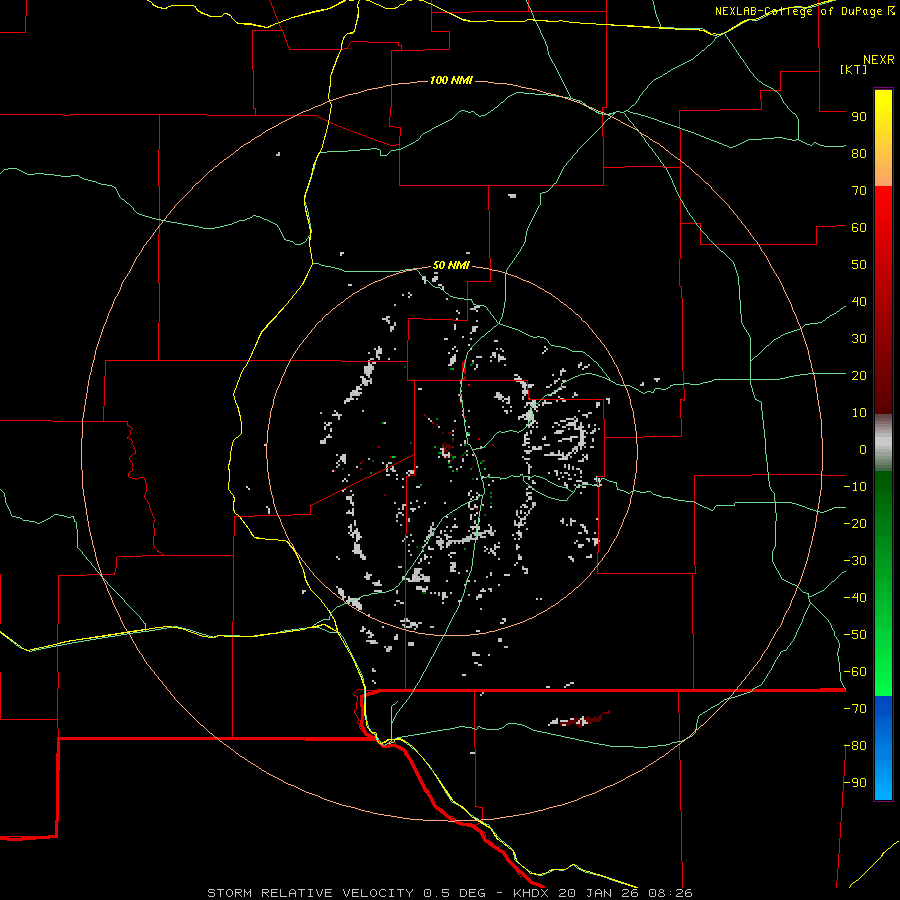This screenshot has height=900, width=900.
Task: Click the -50 scale value
Action: coord(855,635)
